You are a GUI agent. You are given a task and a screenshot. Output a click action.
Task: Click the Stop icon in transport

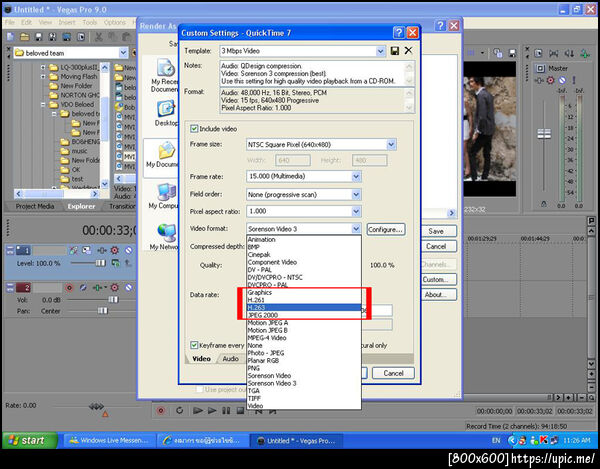(x=240, y=410)
